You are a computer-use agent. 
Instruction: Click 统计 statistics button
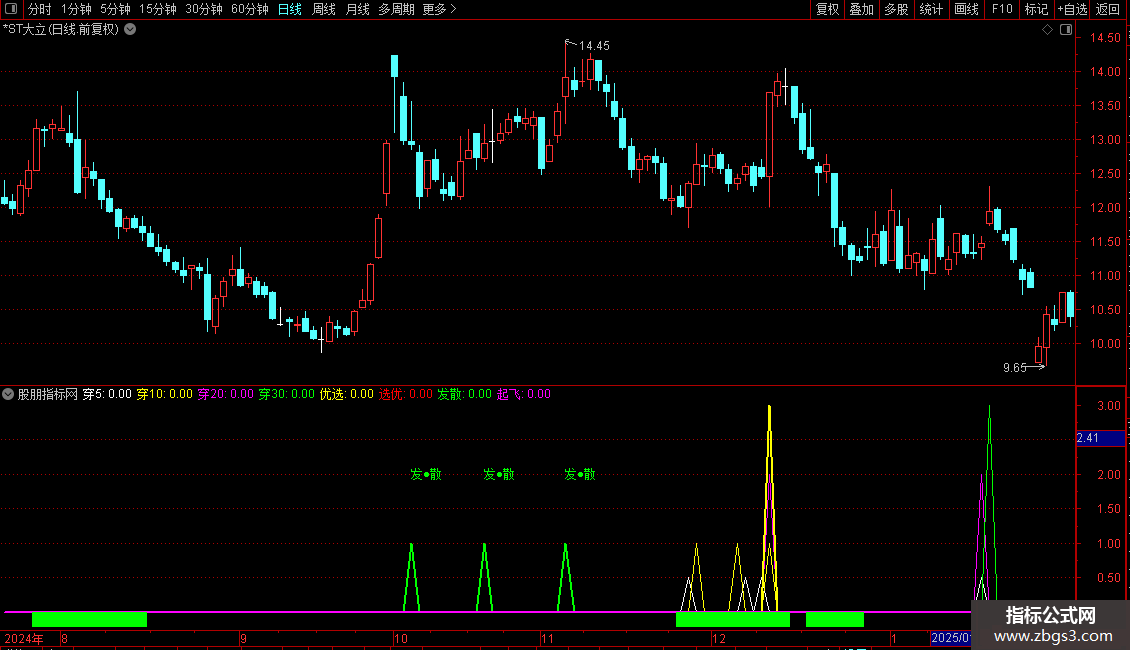(x=931, y=9)
